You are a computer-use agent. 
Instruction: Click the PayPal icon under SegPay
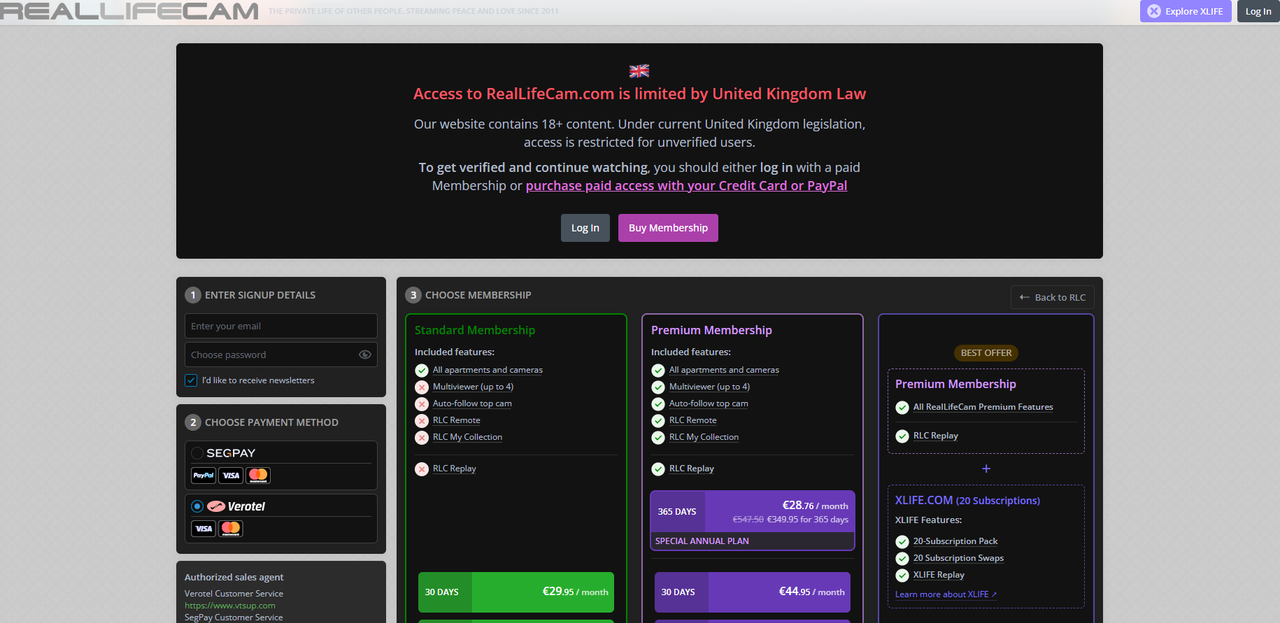point(204,475)
